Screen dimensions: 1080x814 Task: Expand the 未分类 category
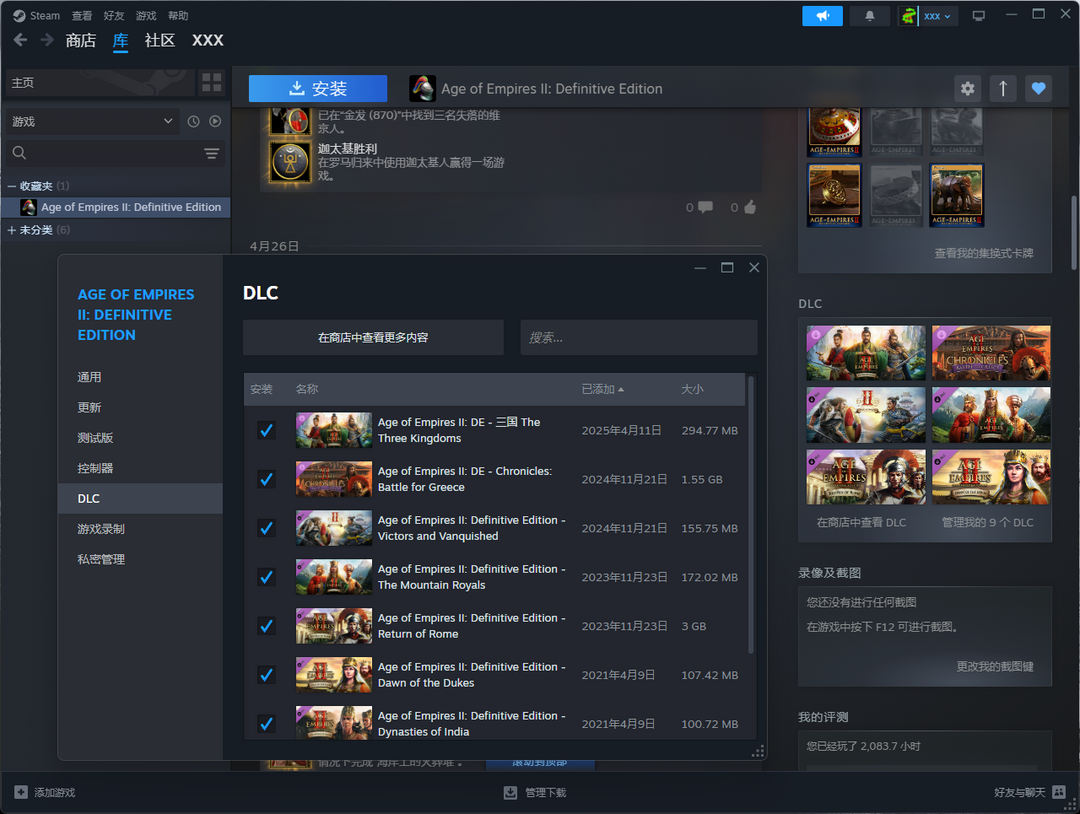(11, 230)
